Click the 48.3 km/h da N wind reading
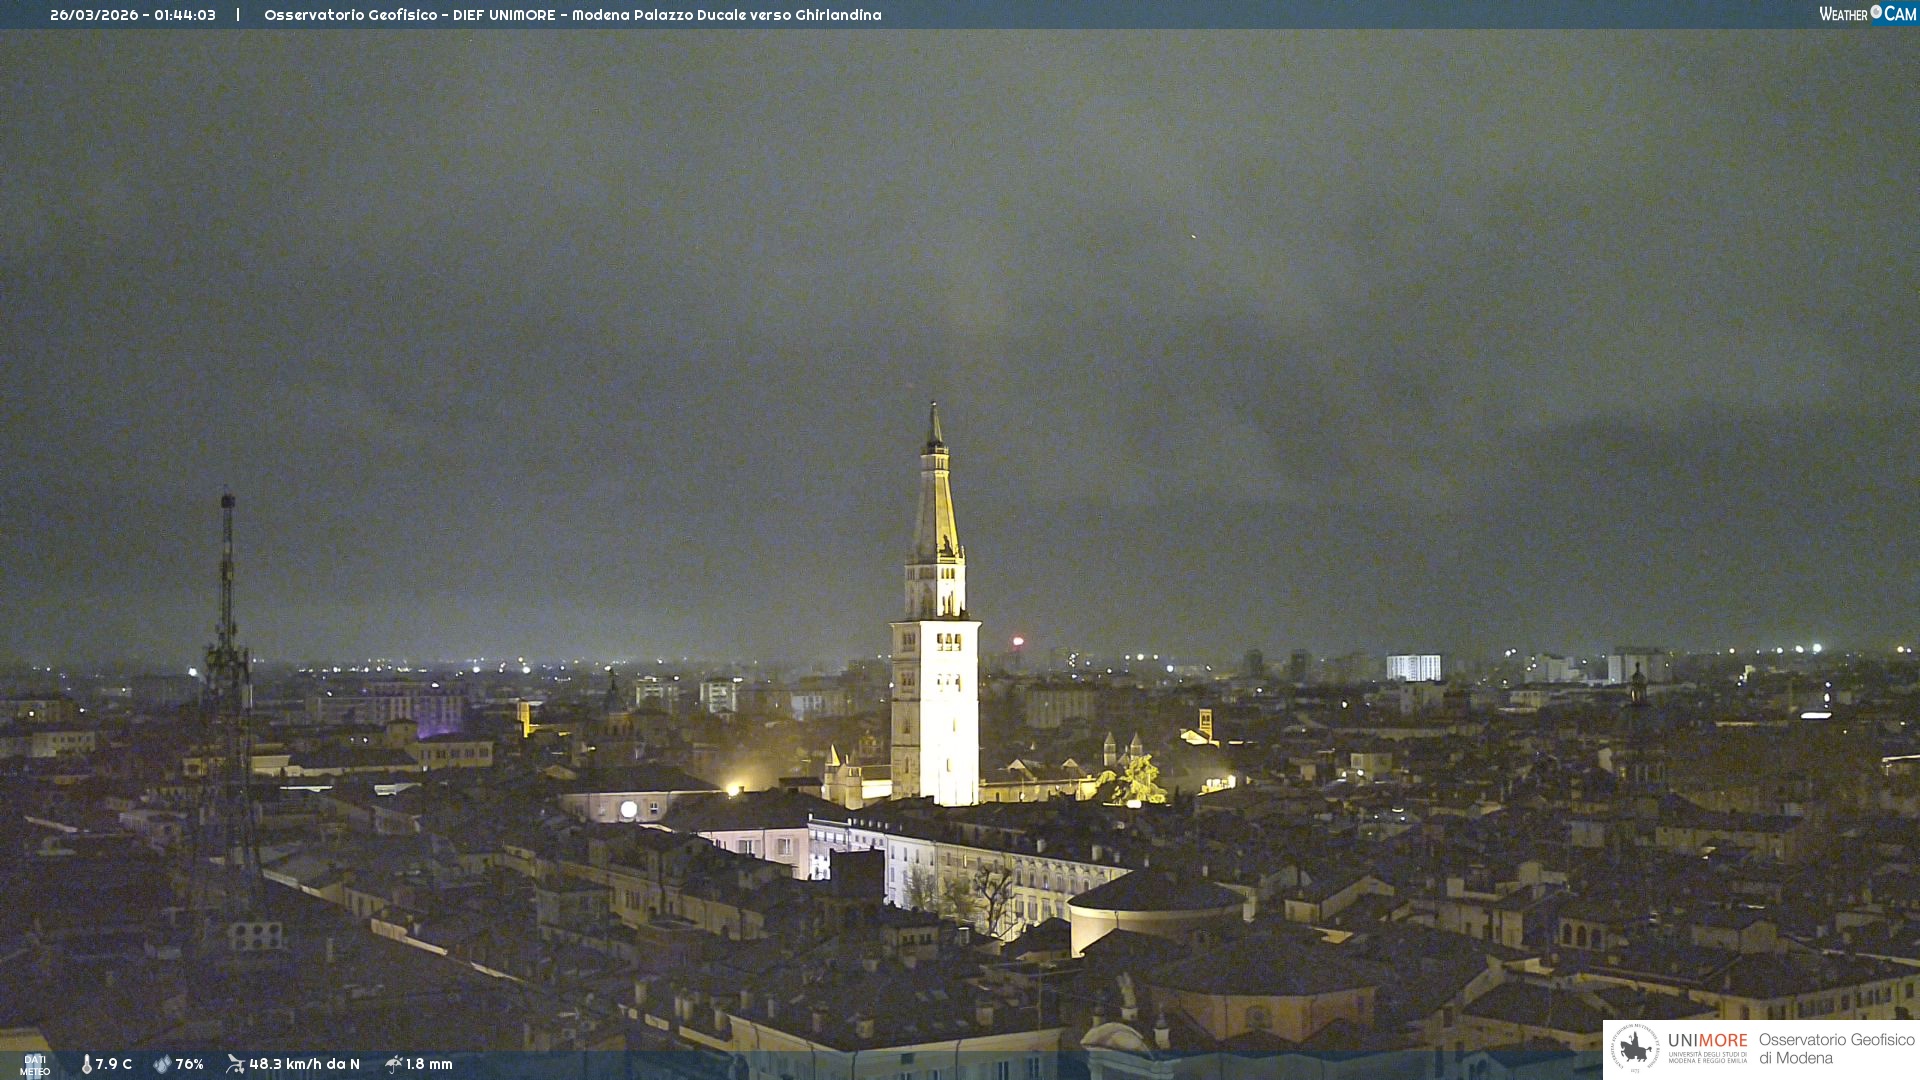 [304, 1064]
